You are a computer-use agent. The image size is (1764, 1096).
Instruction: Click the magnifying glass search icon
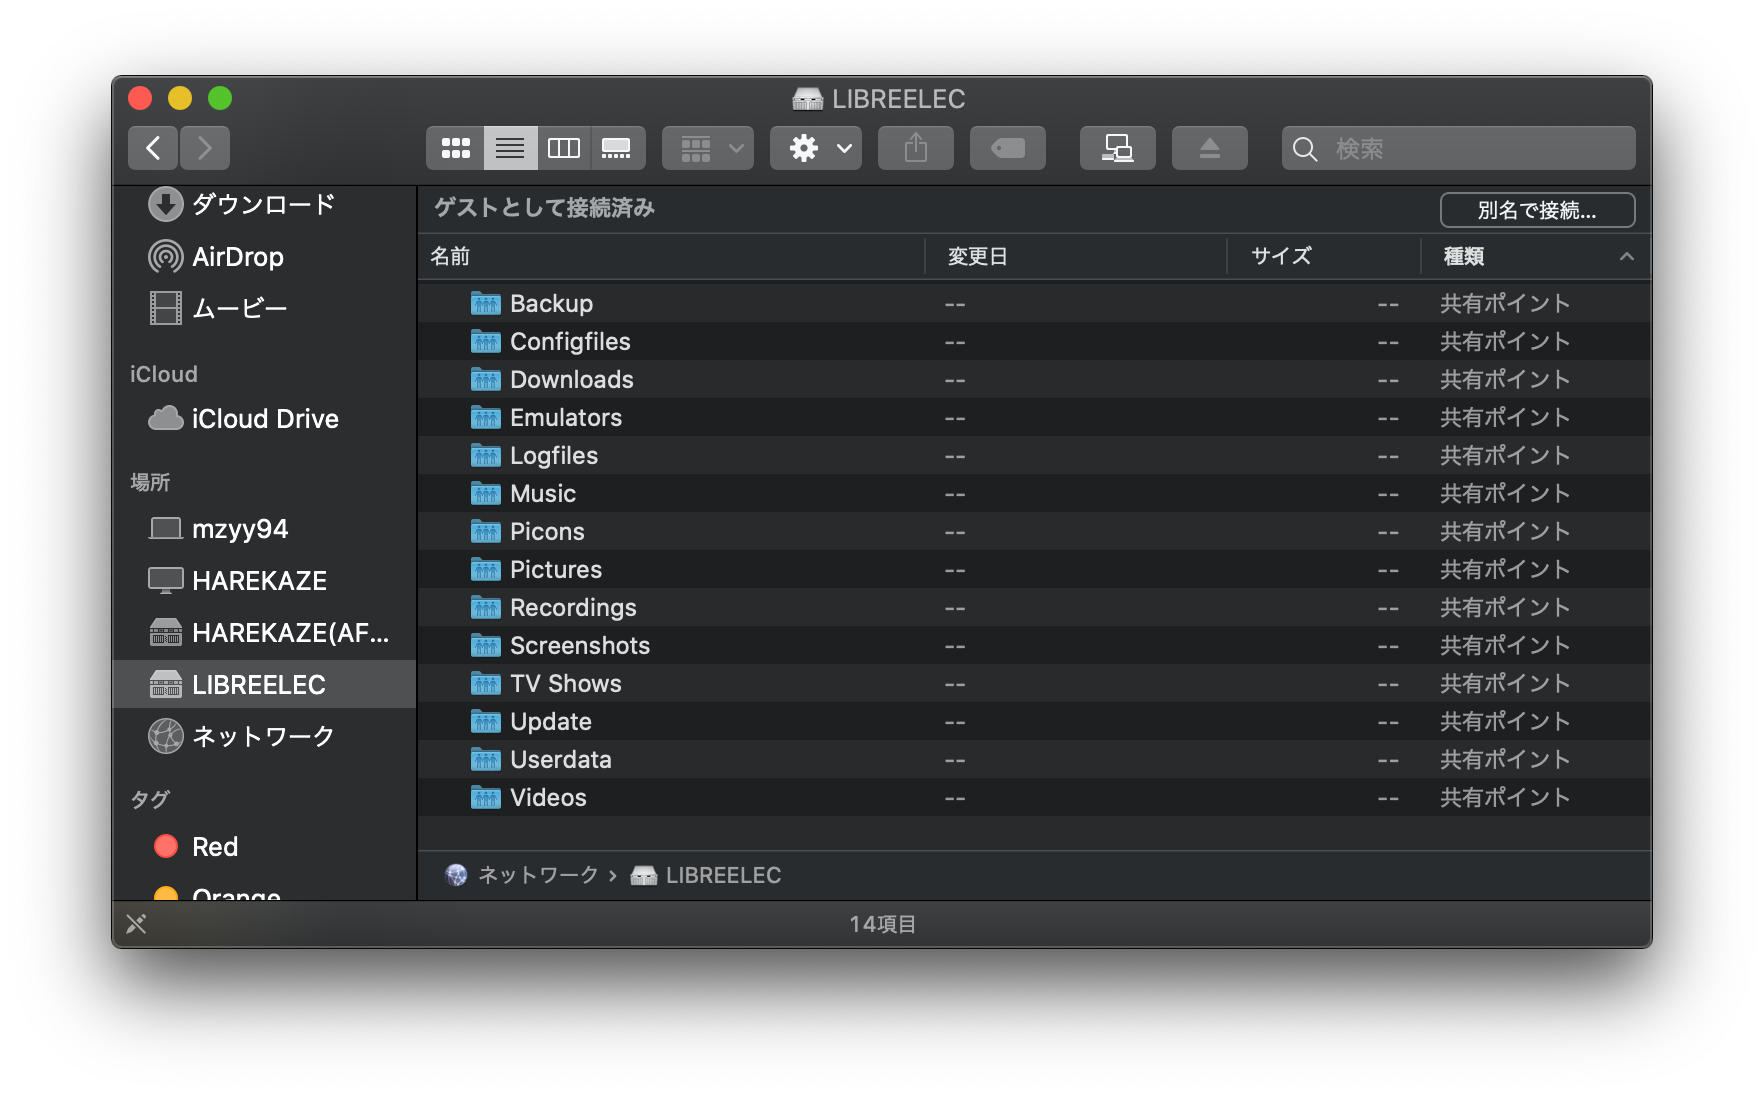pyautogui.click(x=1305, y=149)
